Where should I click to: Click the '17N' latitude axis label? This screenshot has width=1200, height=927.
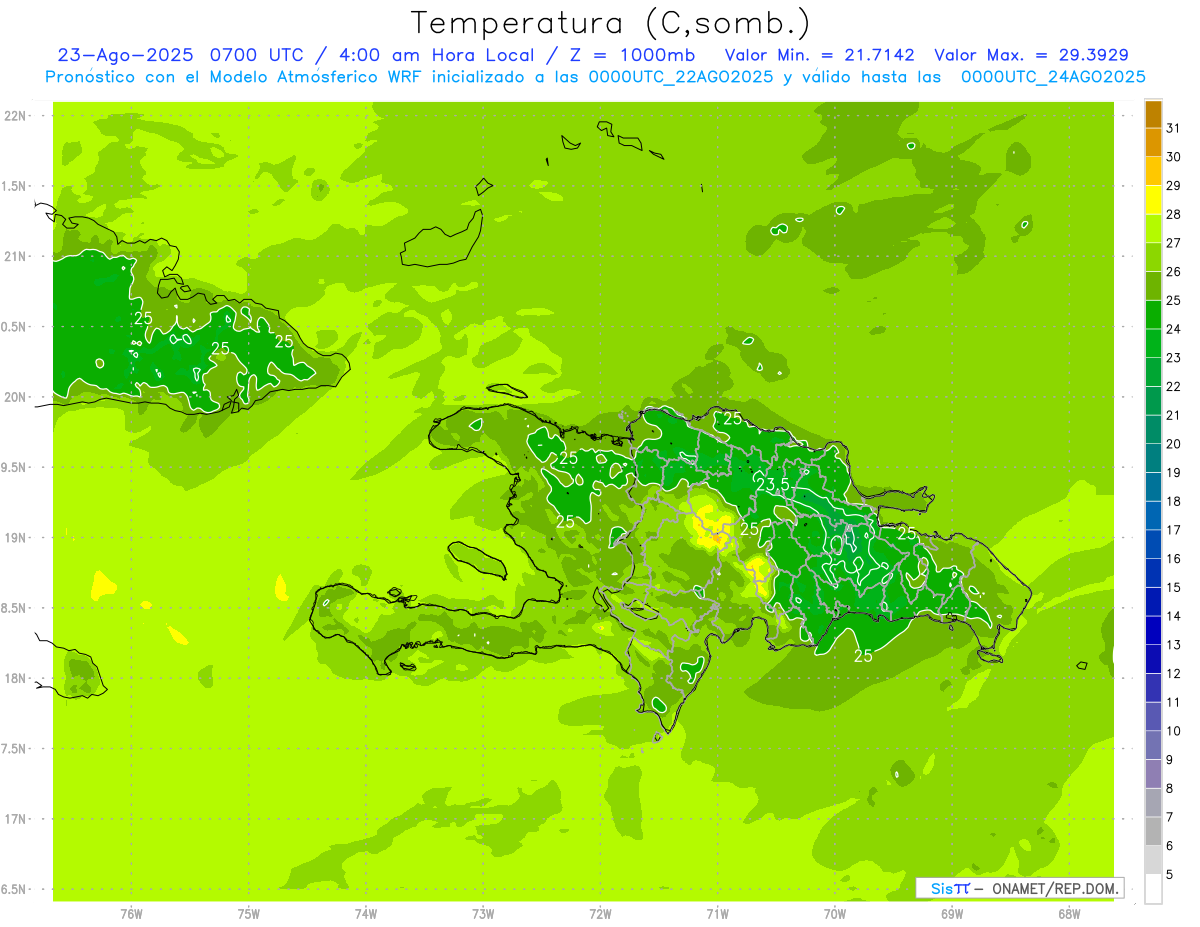(15, 820)
